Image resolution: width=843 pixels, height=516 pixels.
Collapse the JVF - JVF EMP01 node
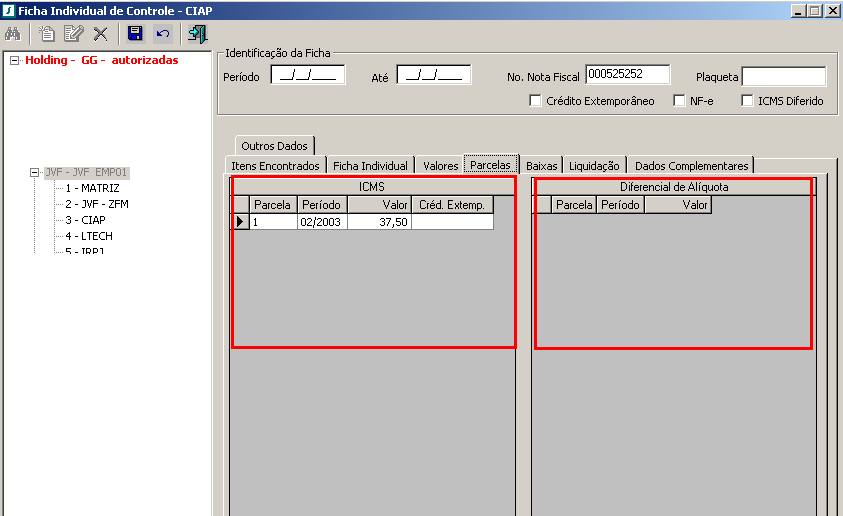pyautogui.click(x=34, y=173)
